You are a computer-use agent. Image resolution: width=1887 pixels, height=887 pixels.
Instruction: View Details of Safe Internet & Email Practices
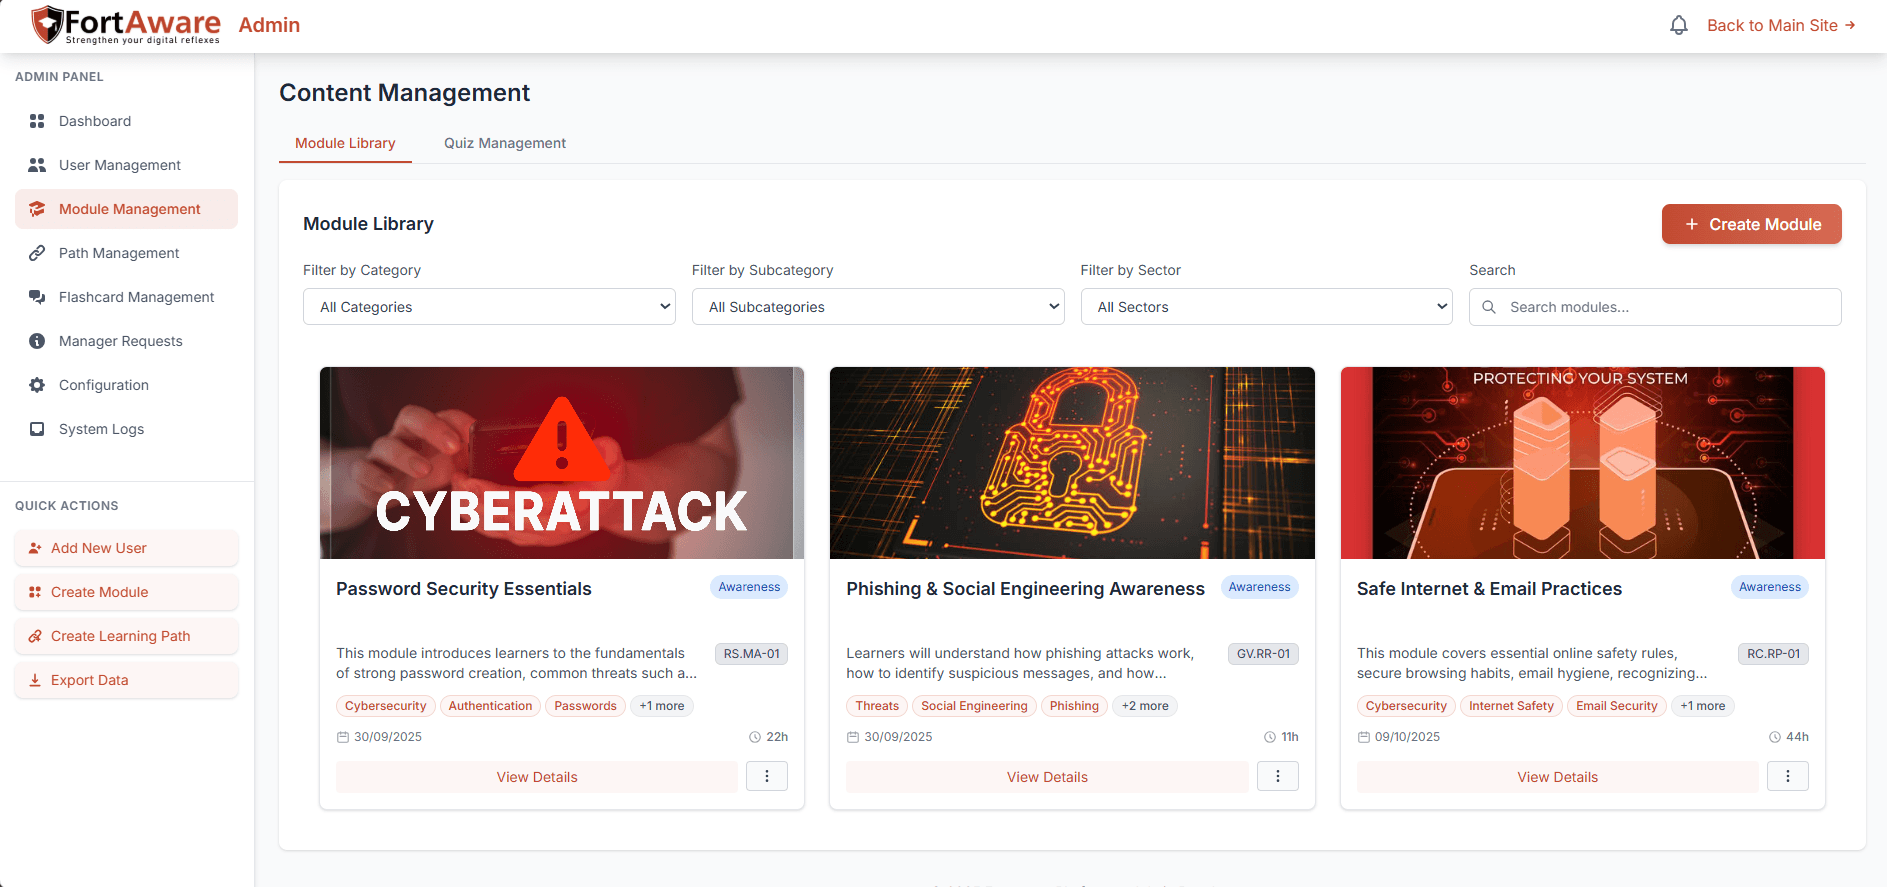click(x=1558, y=777)
